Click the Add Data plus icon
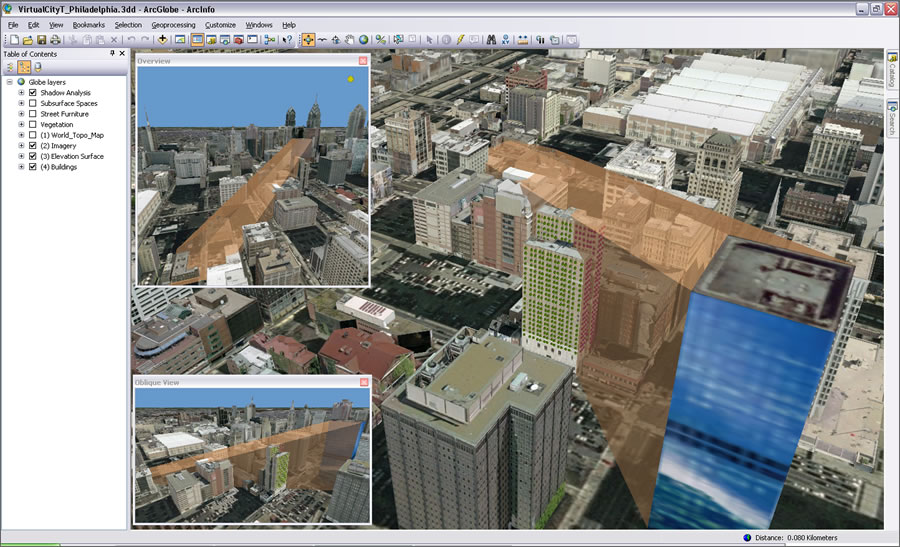Viewport: 900px width, 547px height. pyautogui.click(x=162, y=40)
